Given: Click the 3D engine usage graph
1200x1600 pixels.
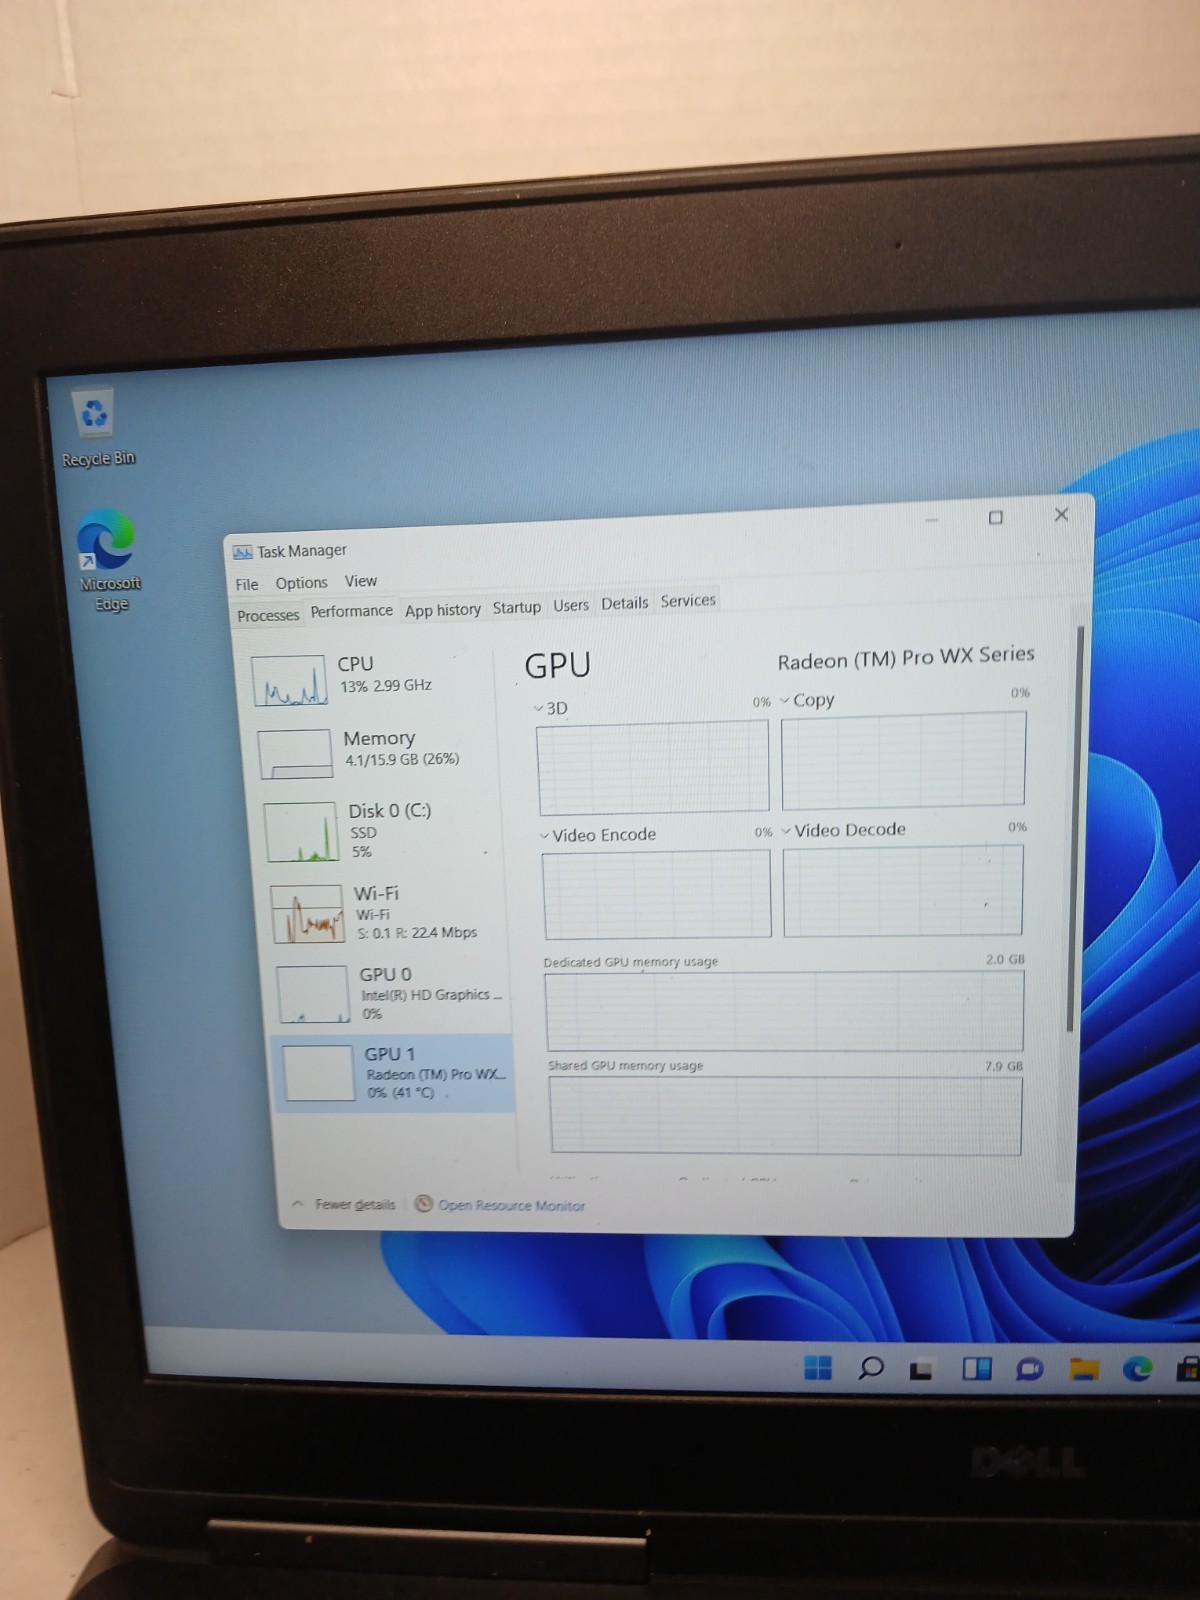Looking at the screenshot, I should pos(653,767).
